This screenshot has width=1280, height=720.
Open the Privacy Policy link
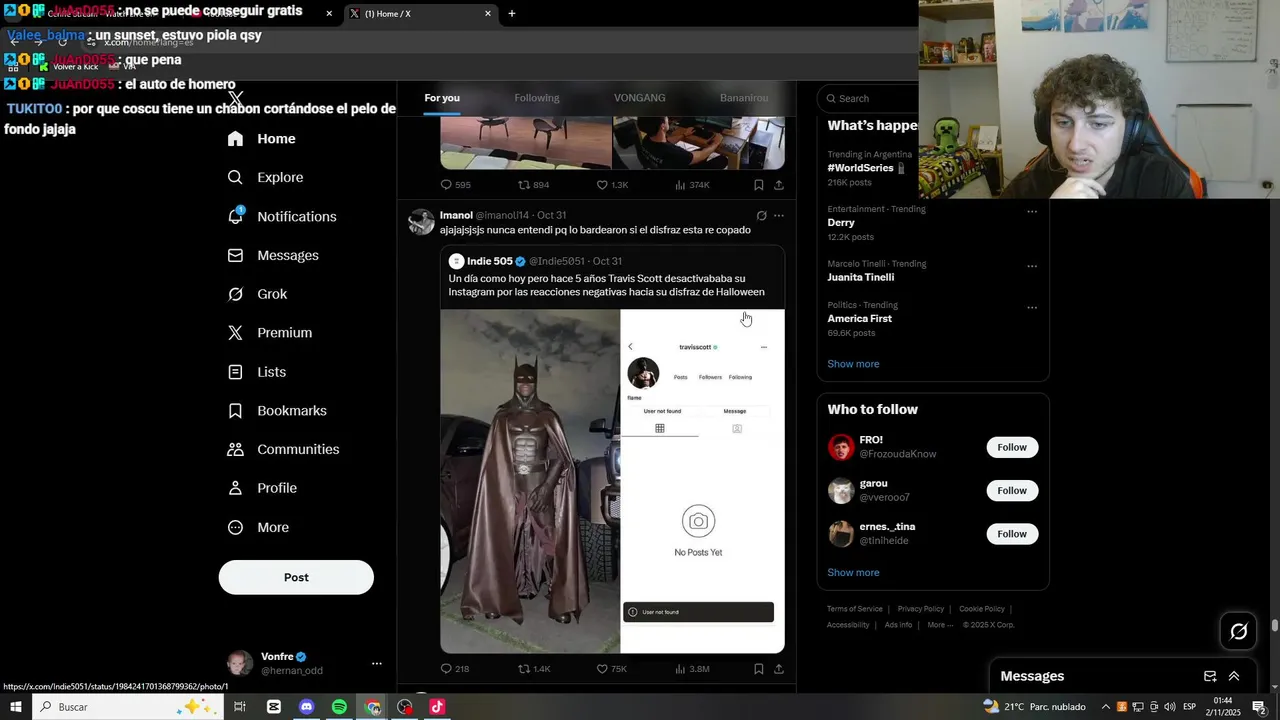tap(921, 609)
